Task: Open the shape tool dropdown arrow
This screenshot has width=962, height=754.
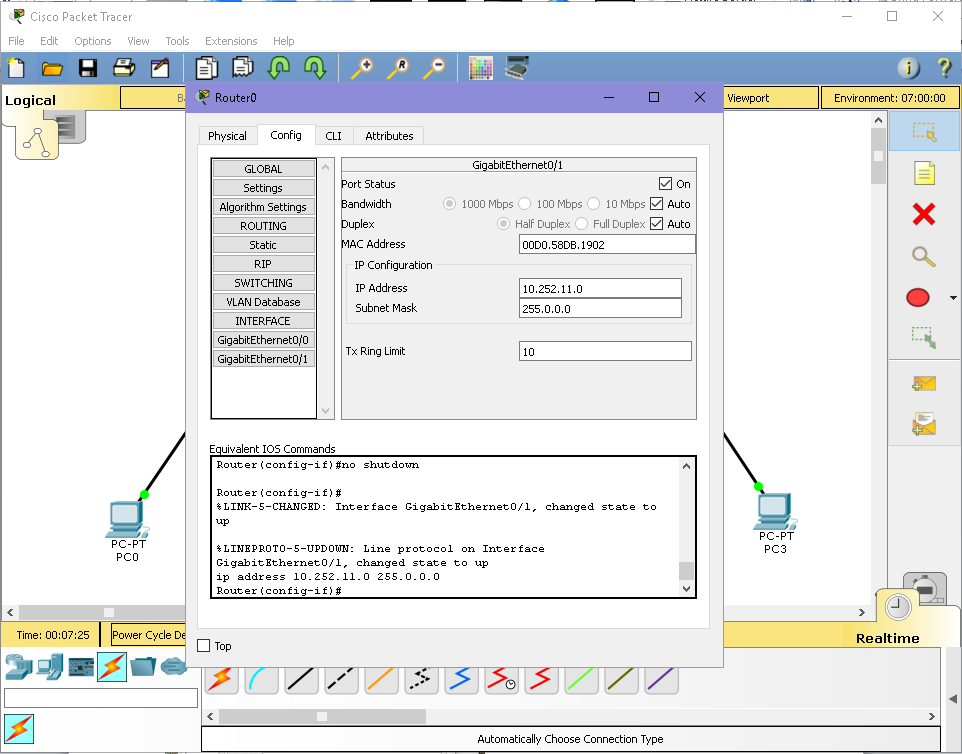Action: tap(953, 298)
